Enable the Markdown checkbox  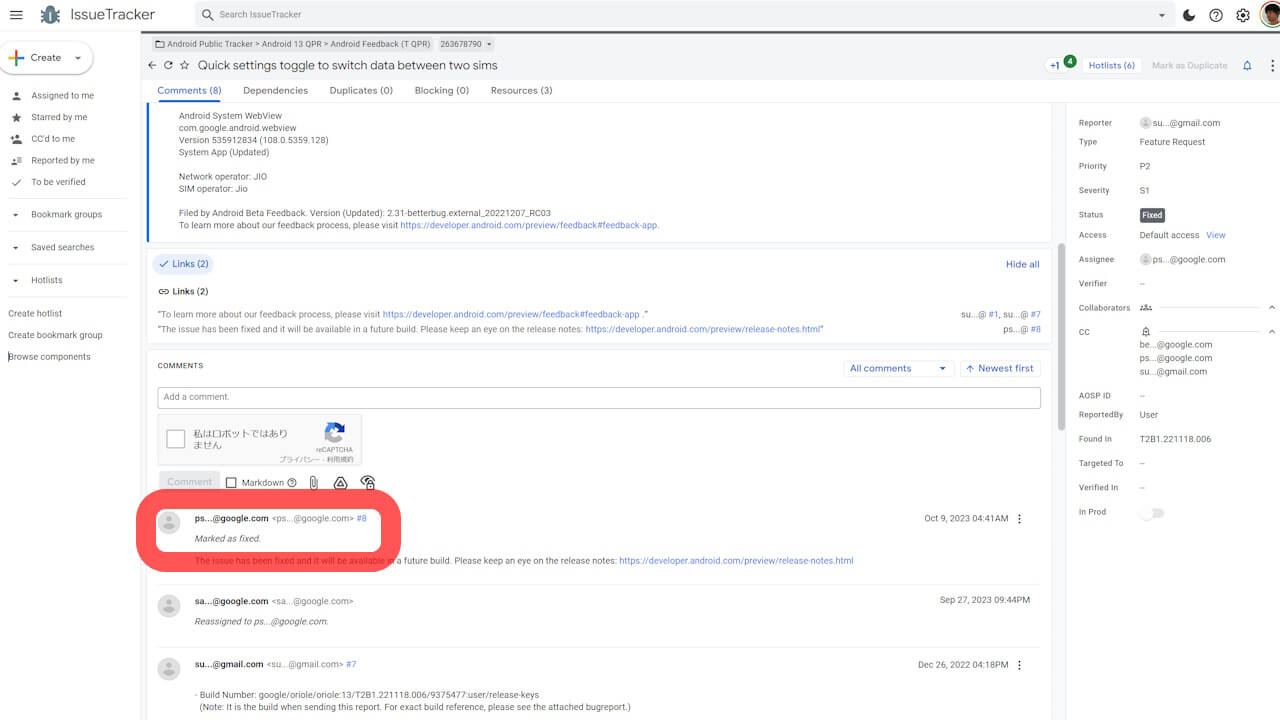click(231, 483)
